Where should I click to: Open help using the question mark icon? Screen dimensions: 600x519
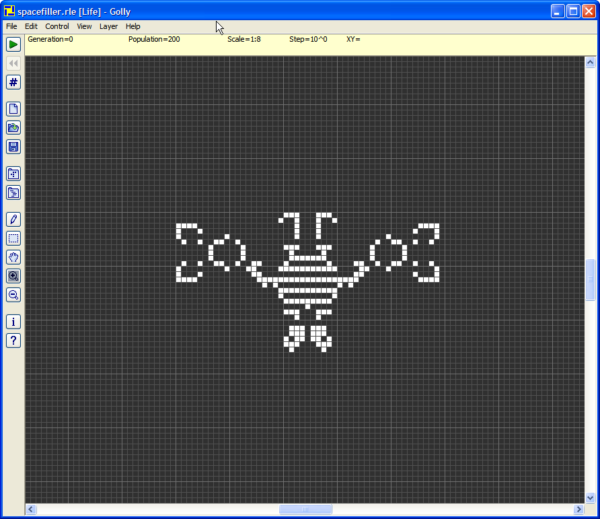pos(13,341)
